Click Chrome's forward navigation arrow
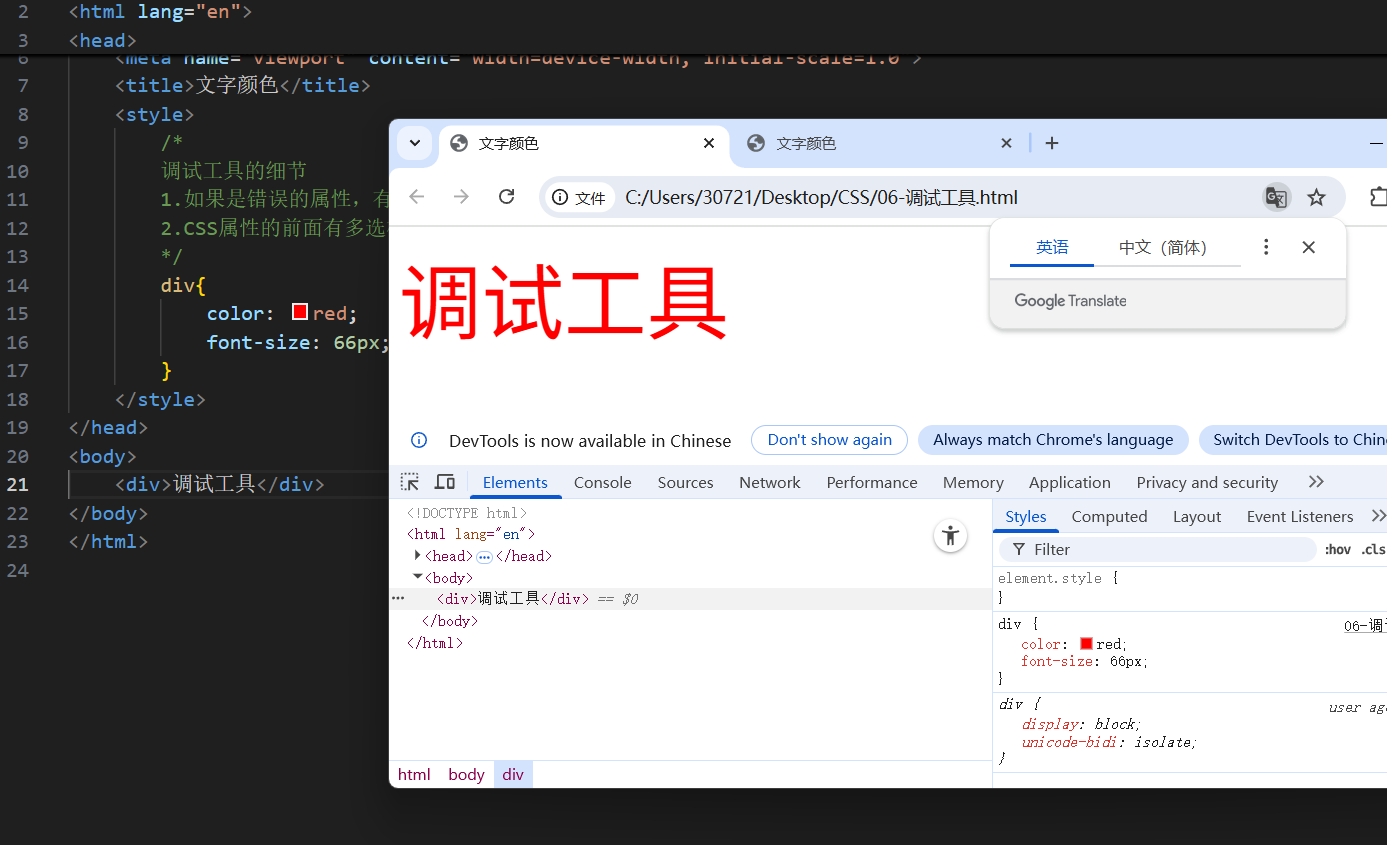 [461, 197]
